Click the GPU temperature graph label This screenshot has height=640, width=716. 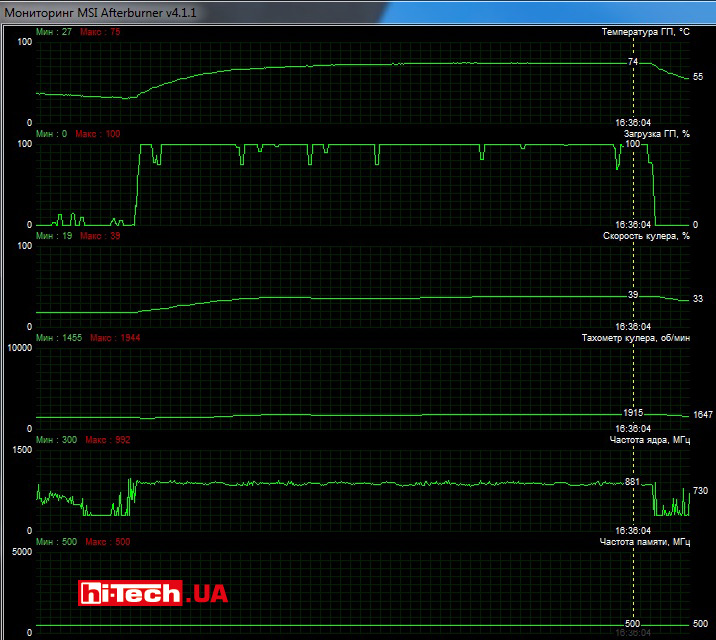tap(645, 32)
